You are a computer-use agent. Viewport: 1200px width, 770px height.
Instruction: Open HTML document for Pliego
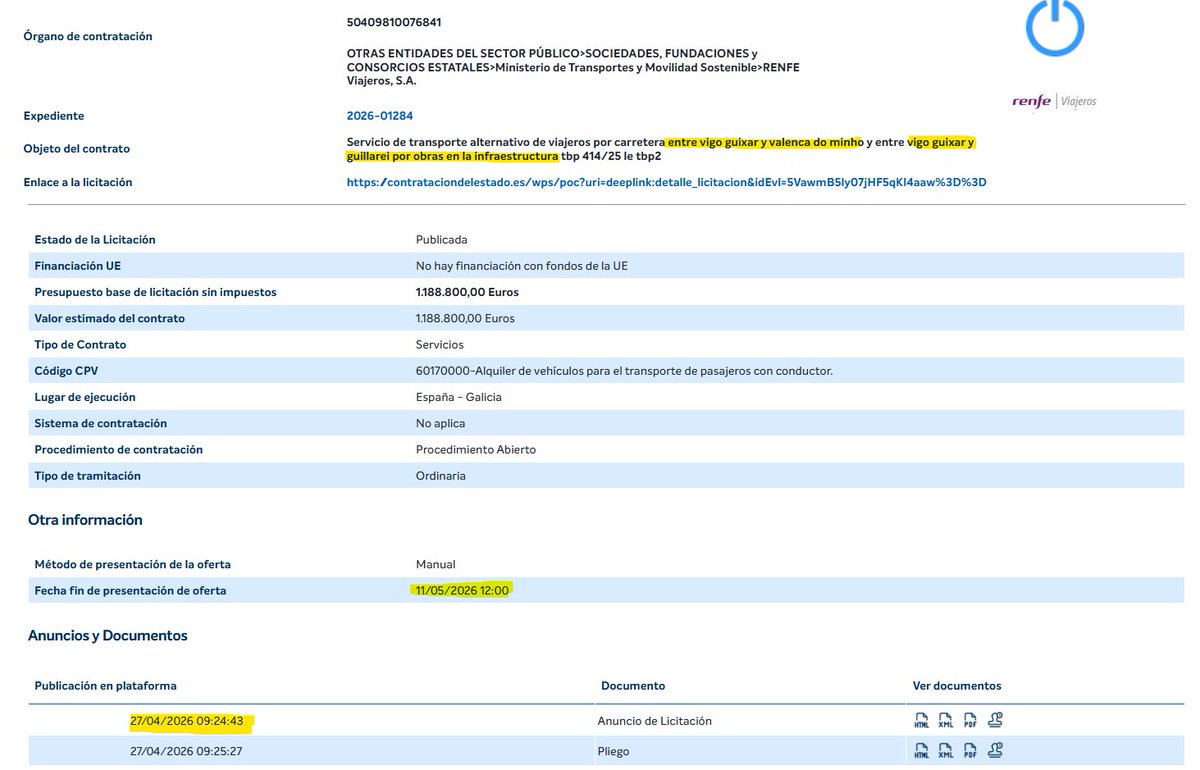922,751
